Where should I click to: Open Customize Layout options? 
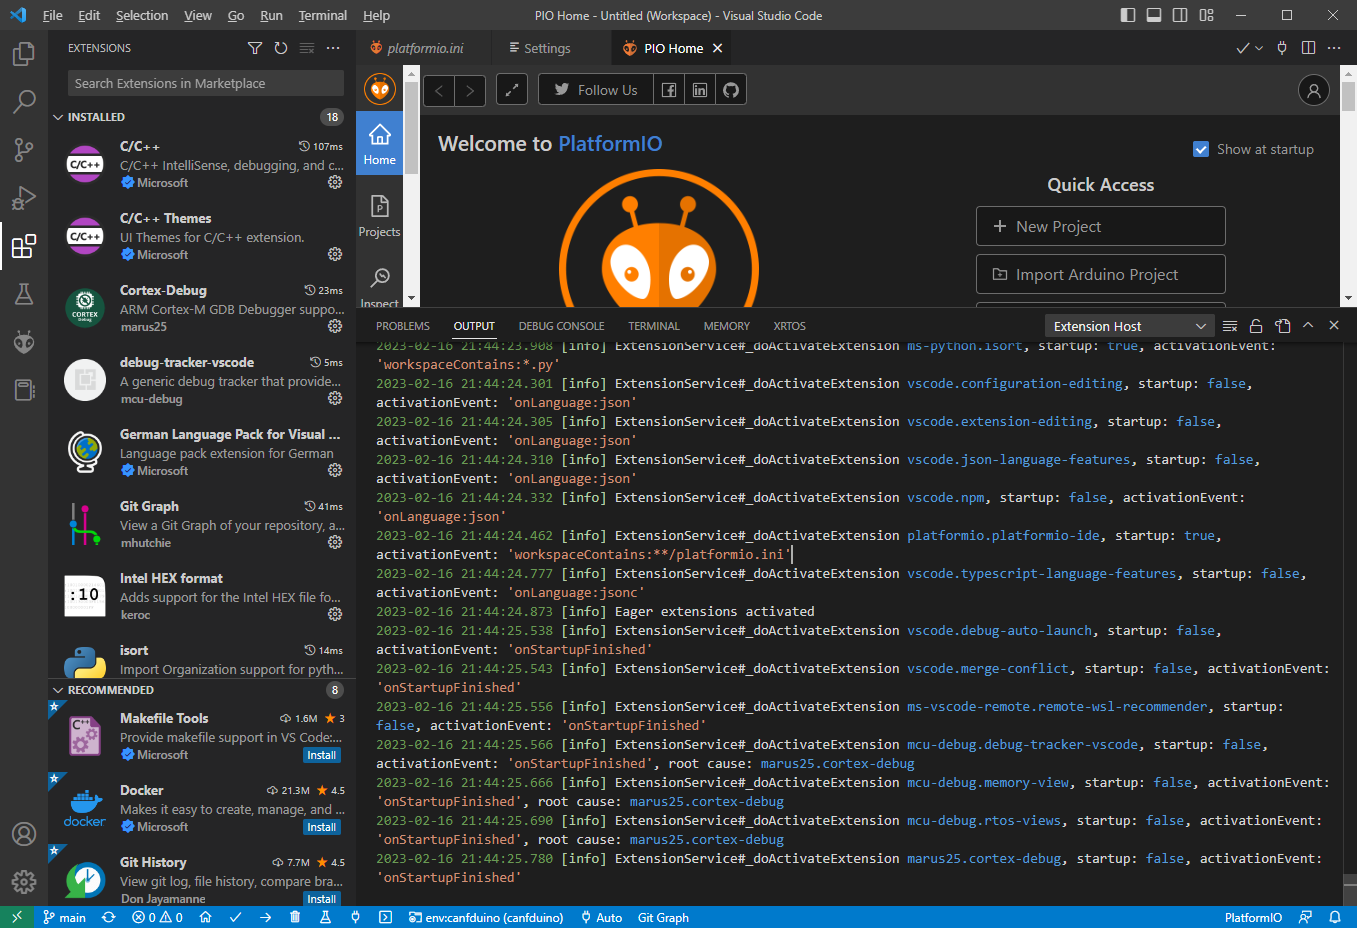coord(1206,15)
